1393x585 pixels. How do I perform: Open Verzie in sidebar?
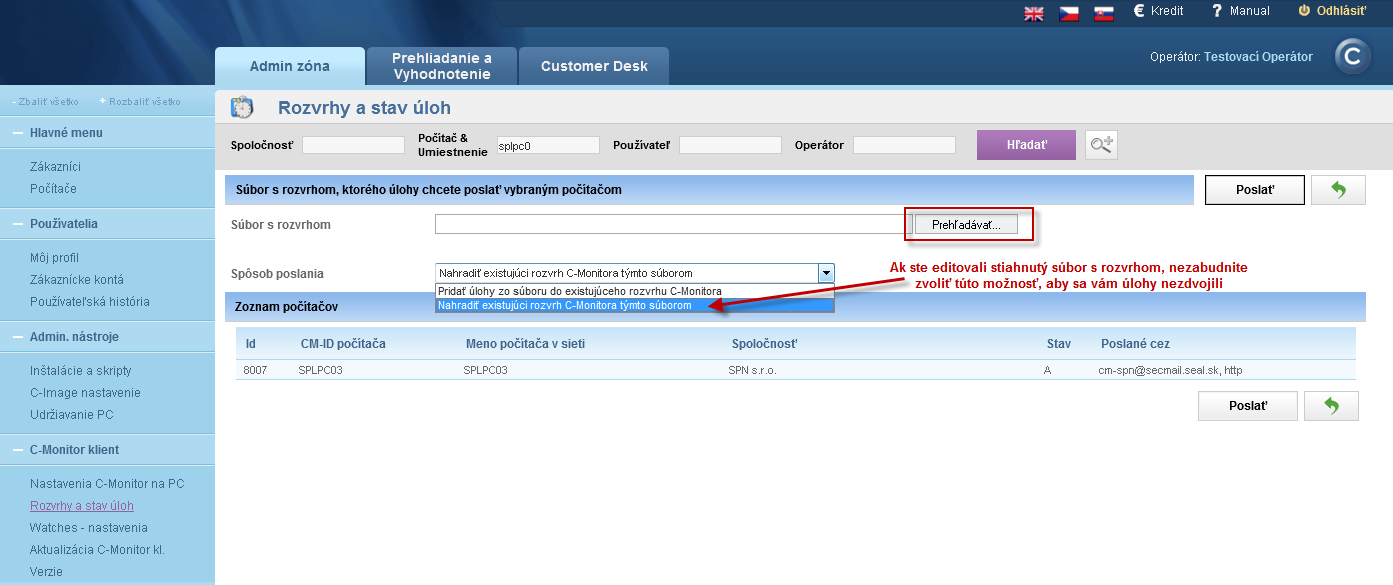click(46, 572)
